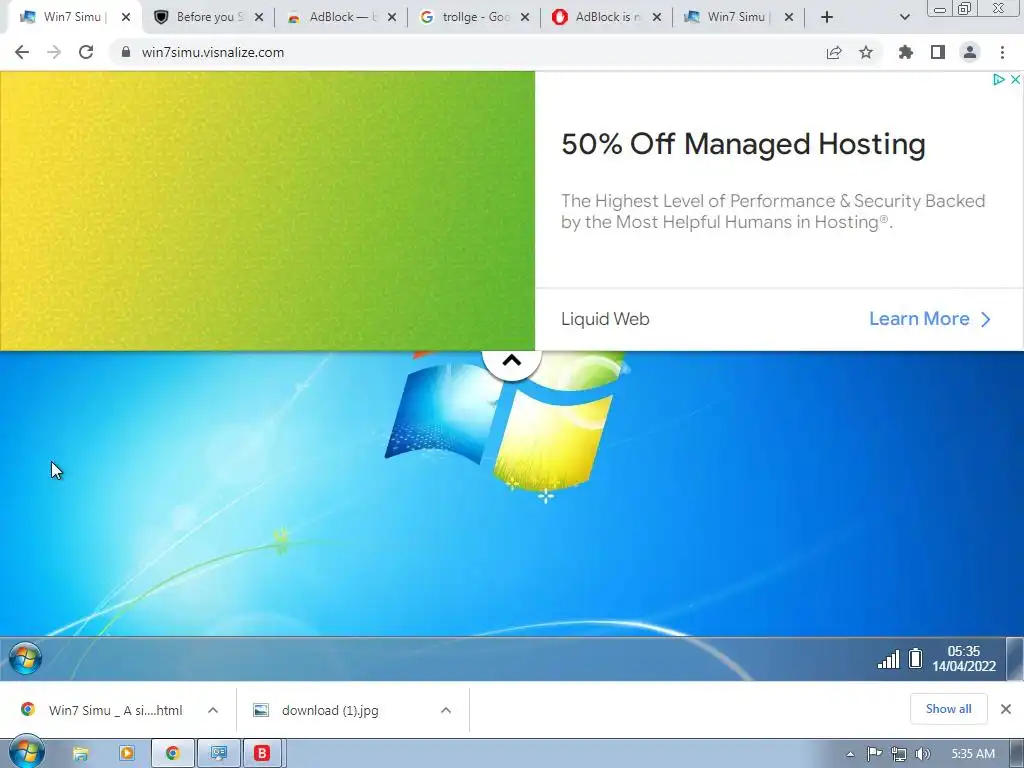
Task: Click the 5:35 AM system clock
Action: (973, 754)
